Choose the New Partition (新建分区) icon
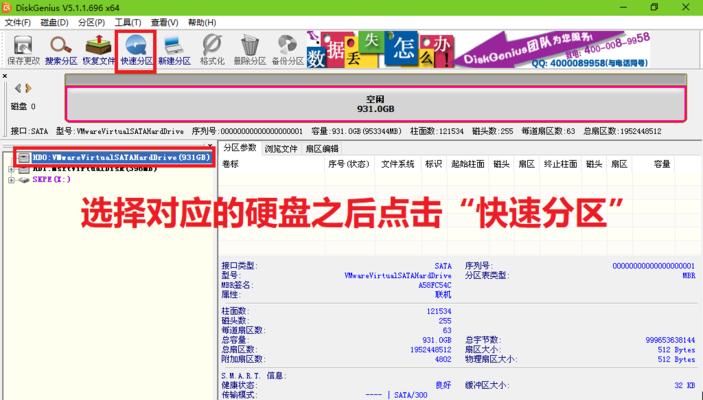703x400 pixels. click(174, 50)
